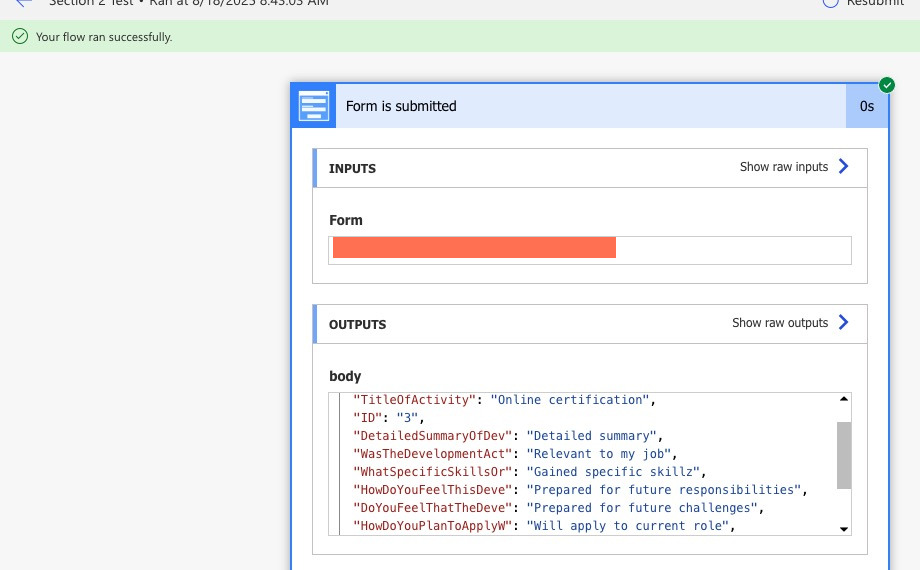Screen dimensions: 920x570
Task: Click the "Your flow ran successfully" message
Action: (x=104, y=37)
